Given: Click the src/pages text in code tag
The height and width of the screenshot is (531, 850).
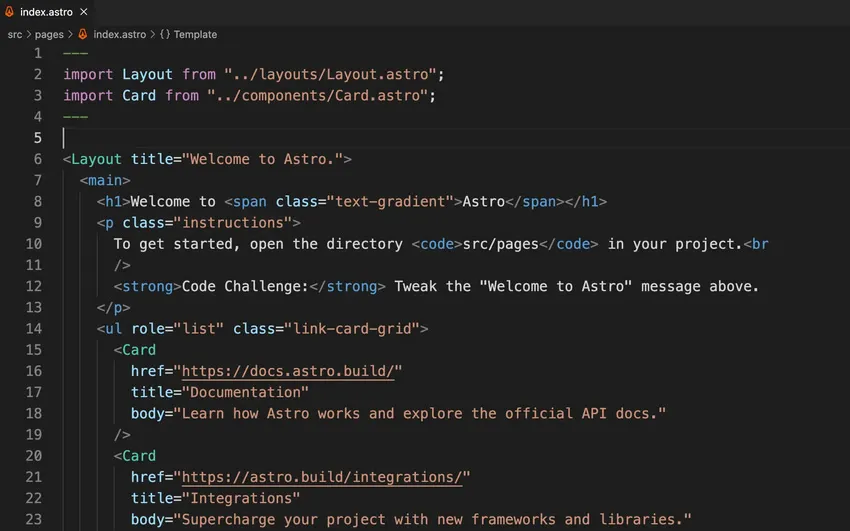Looking at the screenshot, I should tap(500, 244).
